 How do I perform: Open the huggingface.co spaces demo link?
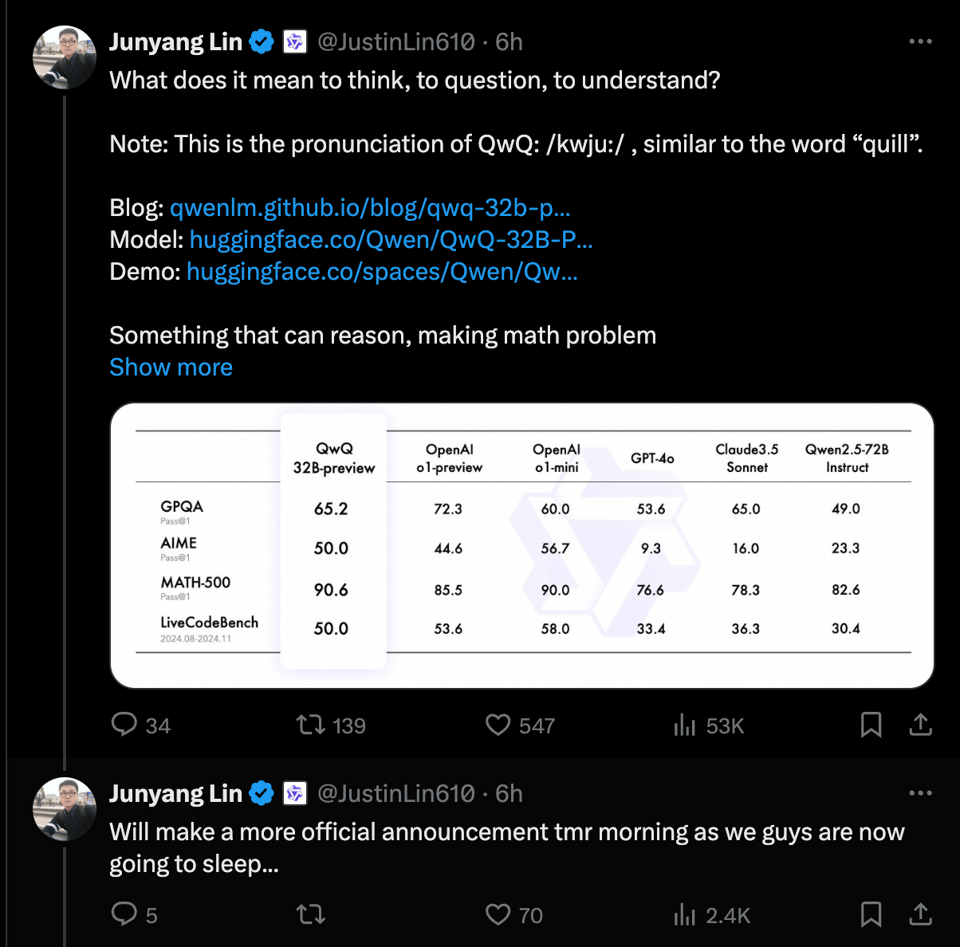click(x=381, y=271)
